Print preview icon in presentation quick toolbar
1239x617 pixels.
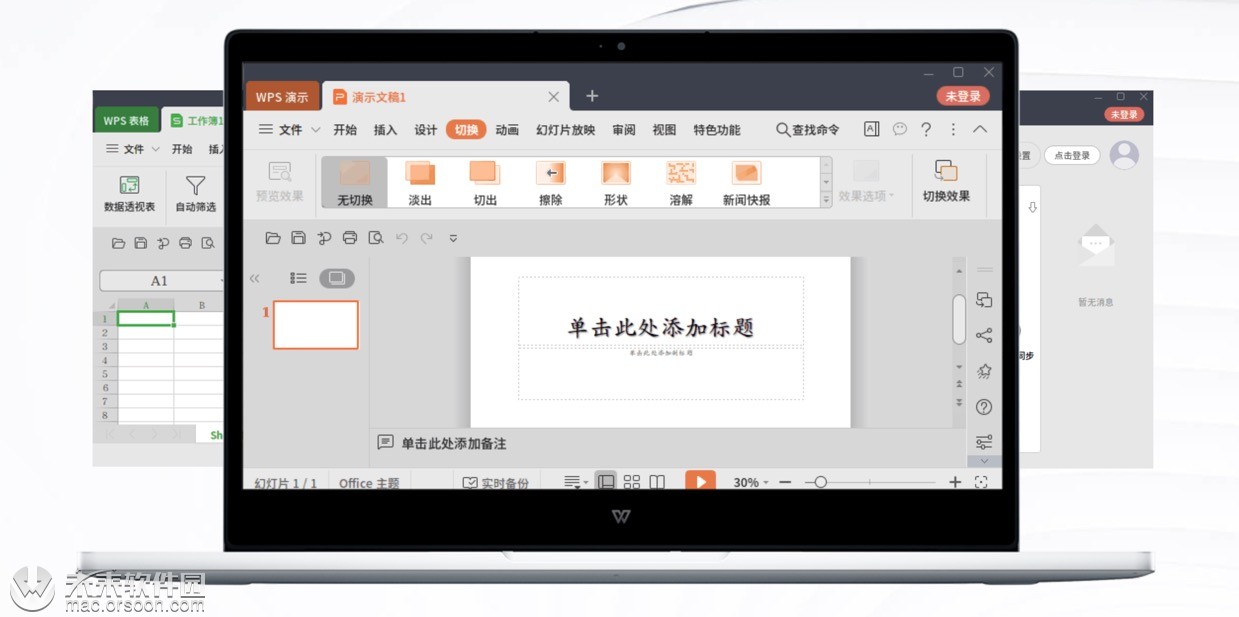[x=375, y=238]
